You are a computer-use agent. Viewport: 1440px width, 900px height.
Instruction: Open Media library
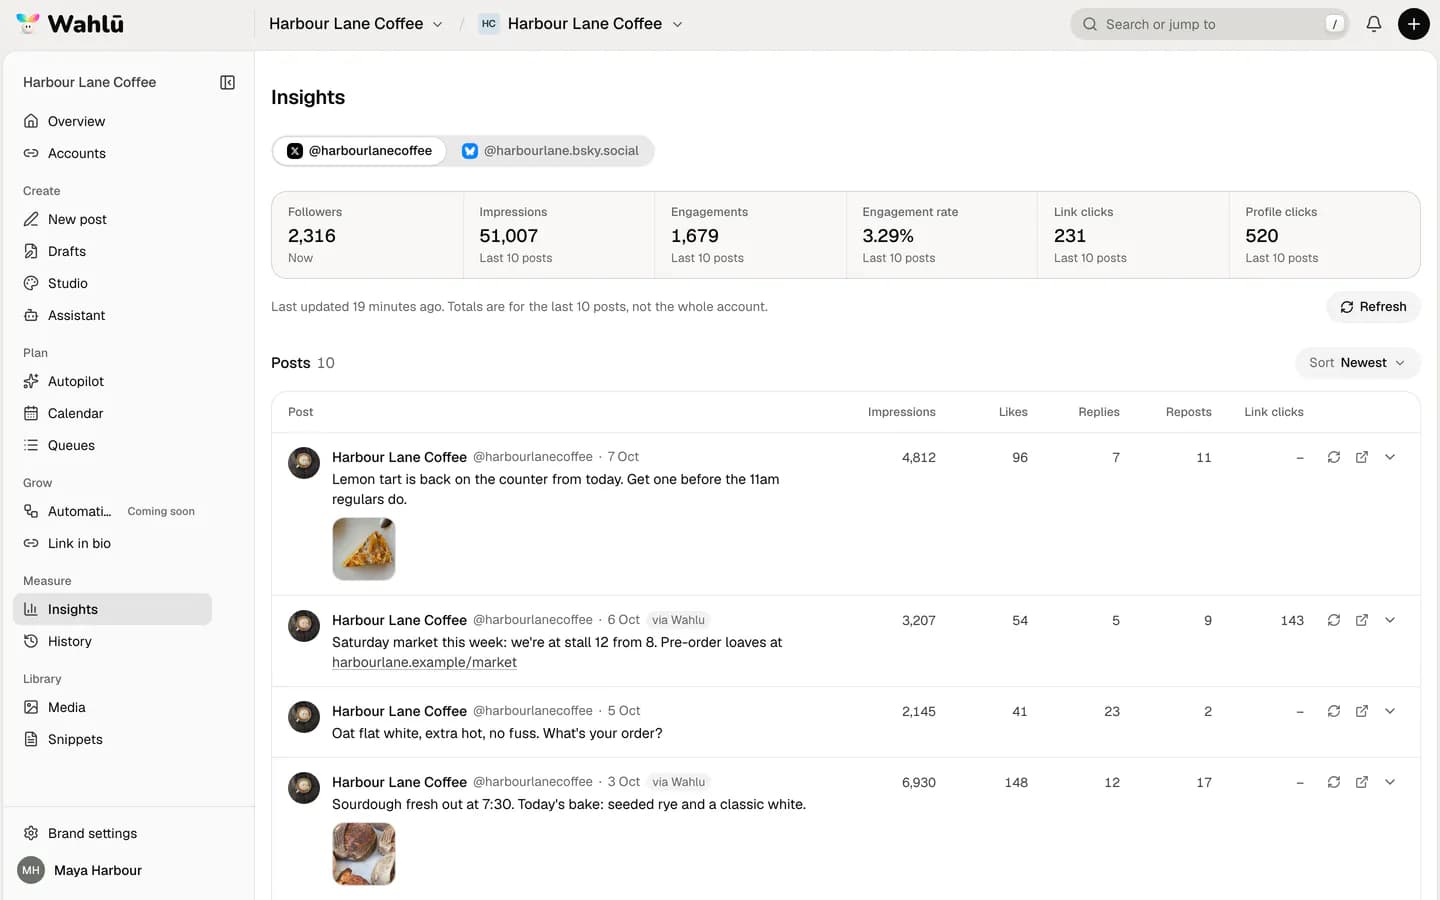pos(112,707)
